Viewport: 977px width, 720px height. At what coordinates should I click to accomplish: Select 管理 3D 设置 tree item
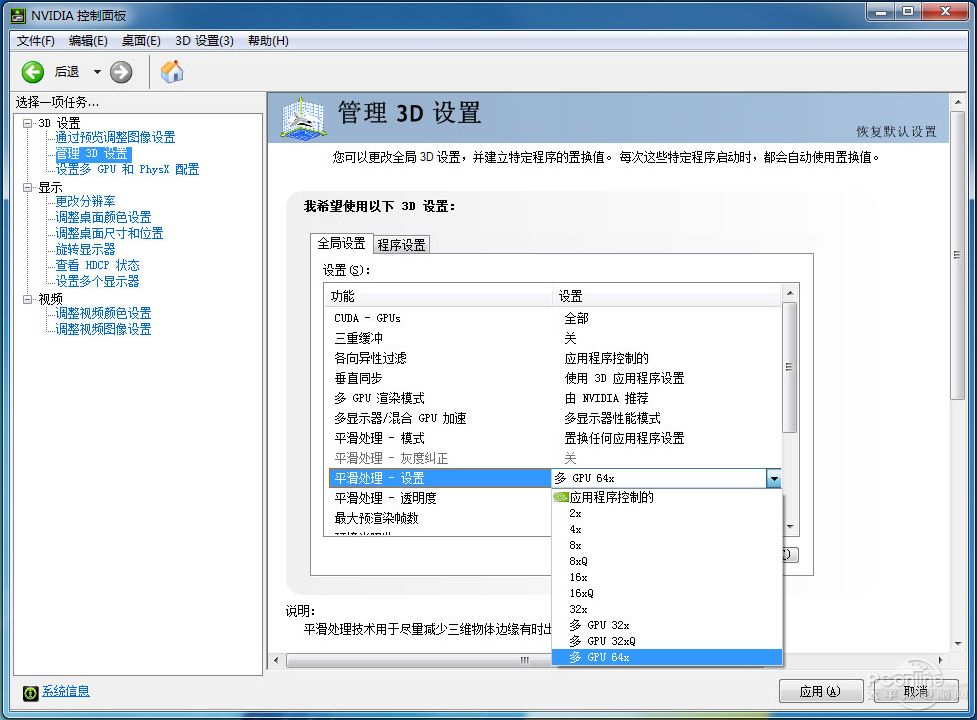click(92, 153)
